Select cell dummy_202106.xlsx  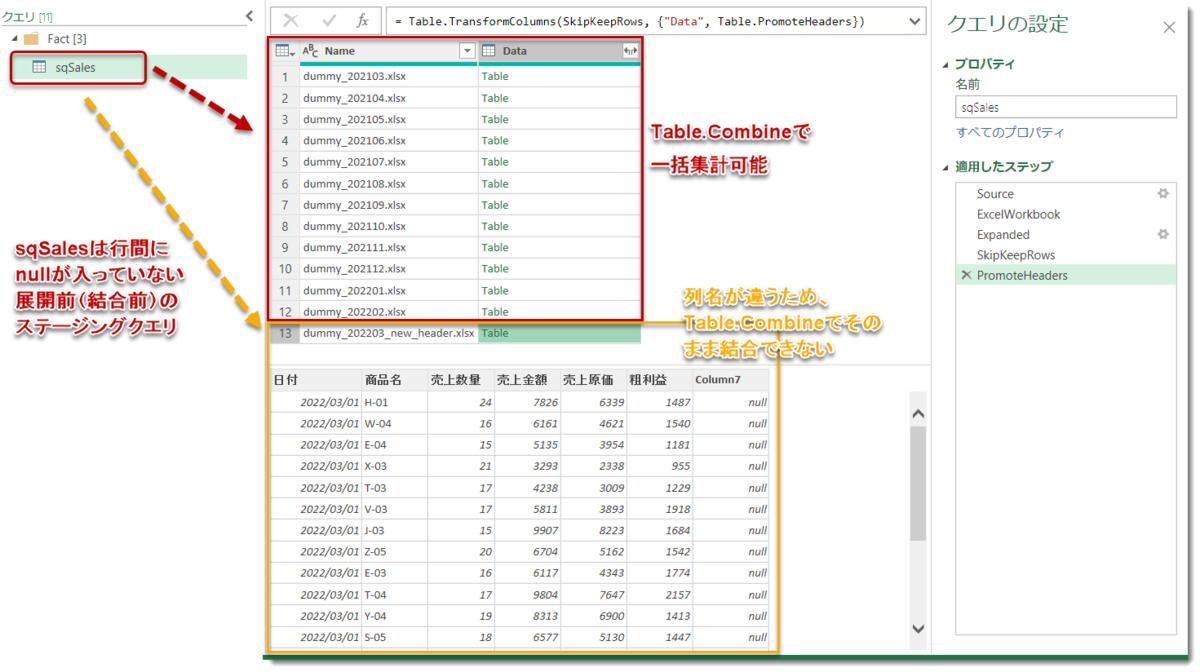388,140
